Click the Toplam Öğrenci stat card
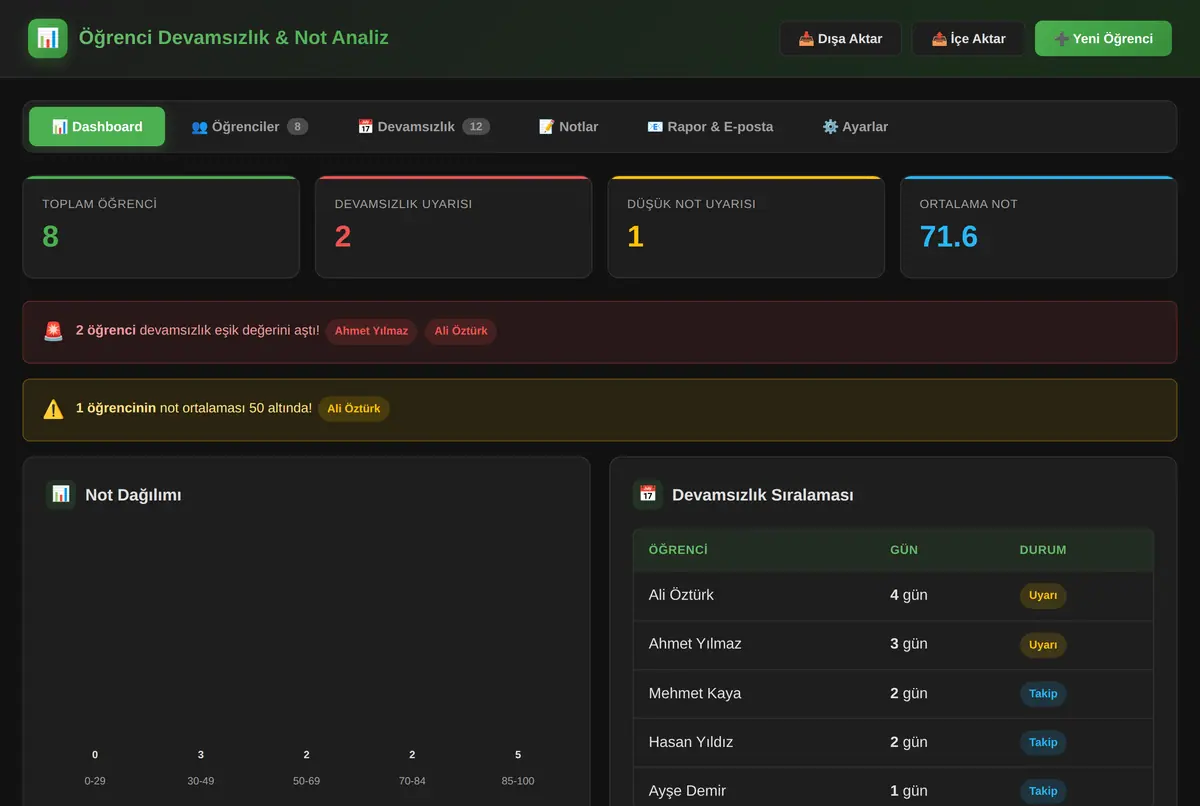Image resolution: width=1200 pixels, height=806 pixels. [161, 227]
